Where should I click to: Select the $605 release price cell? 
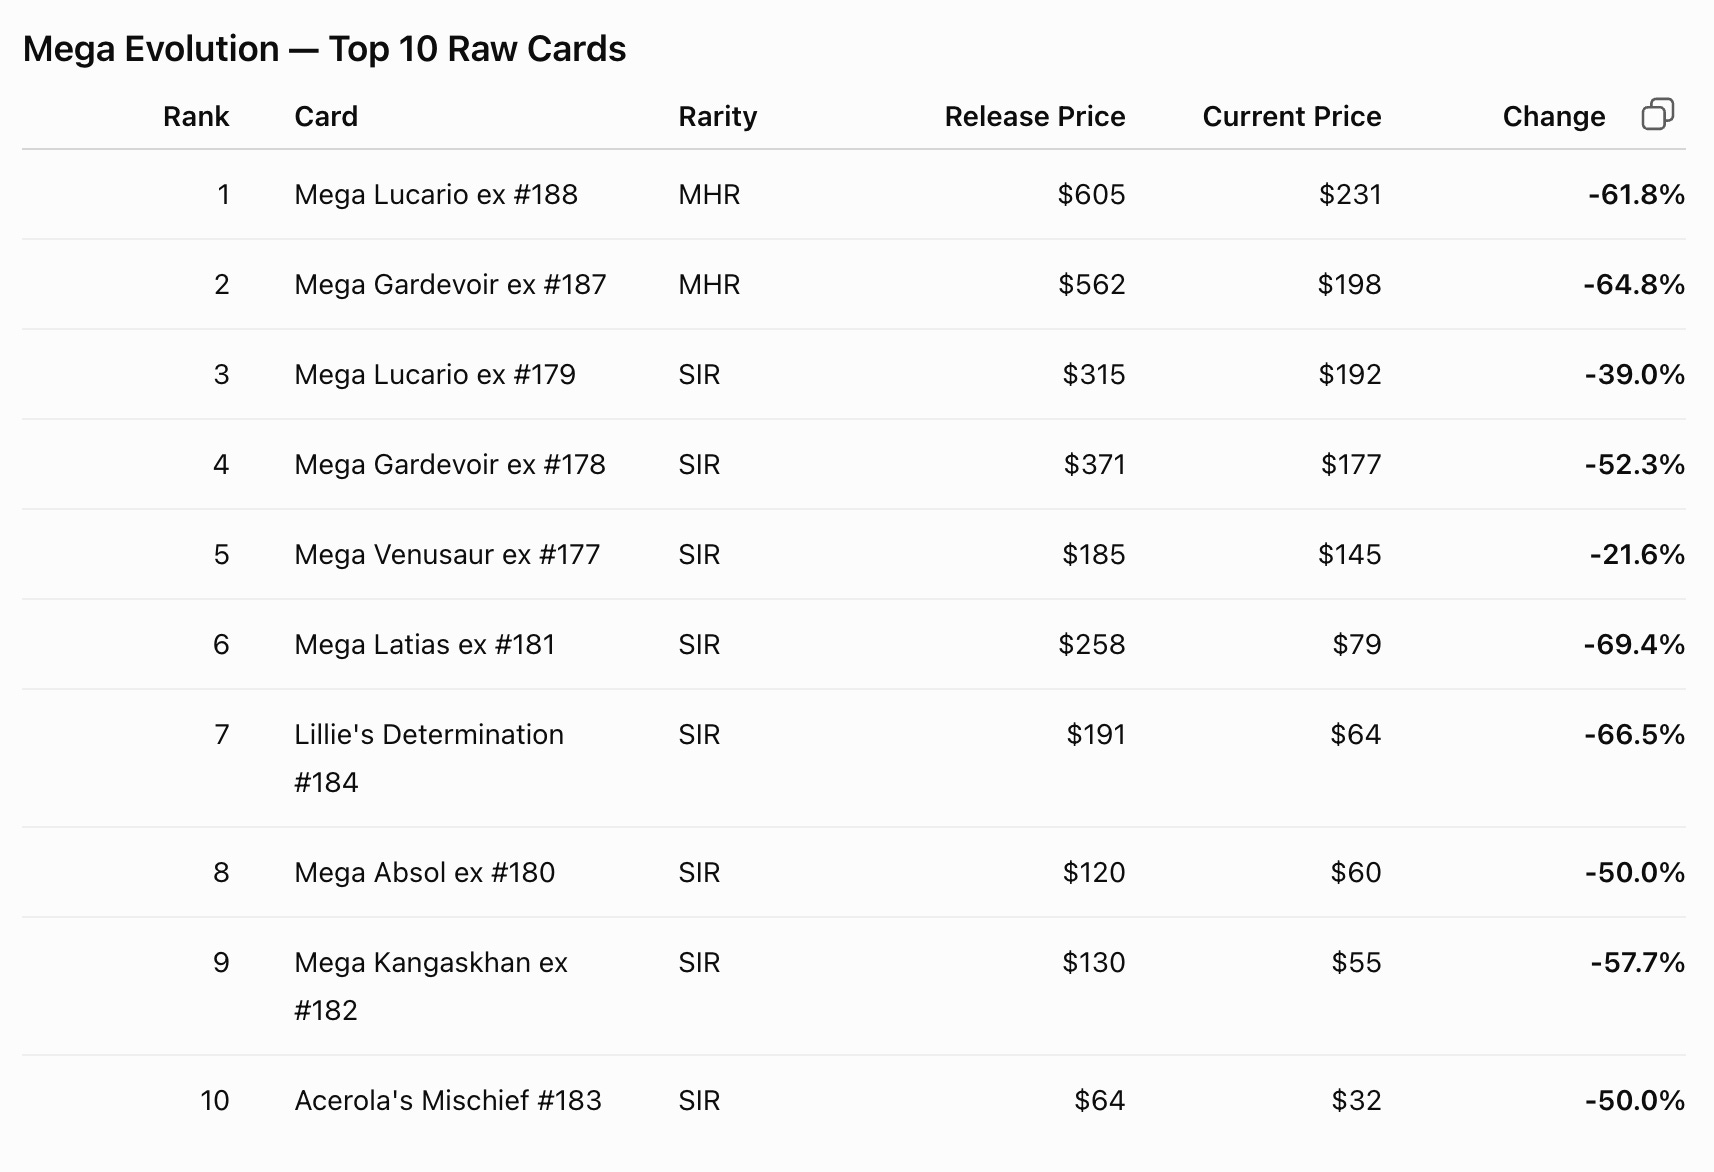(1091, 194)
